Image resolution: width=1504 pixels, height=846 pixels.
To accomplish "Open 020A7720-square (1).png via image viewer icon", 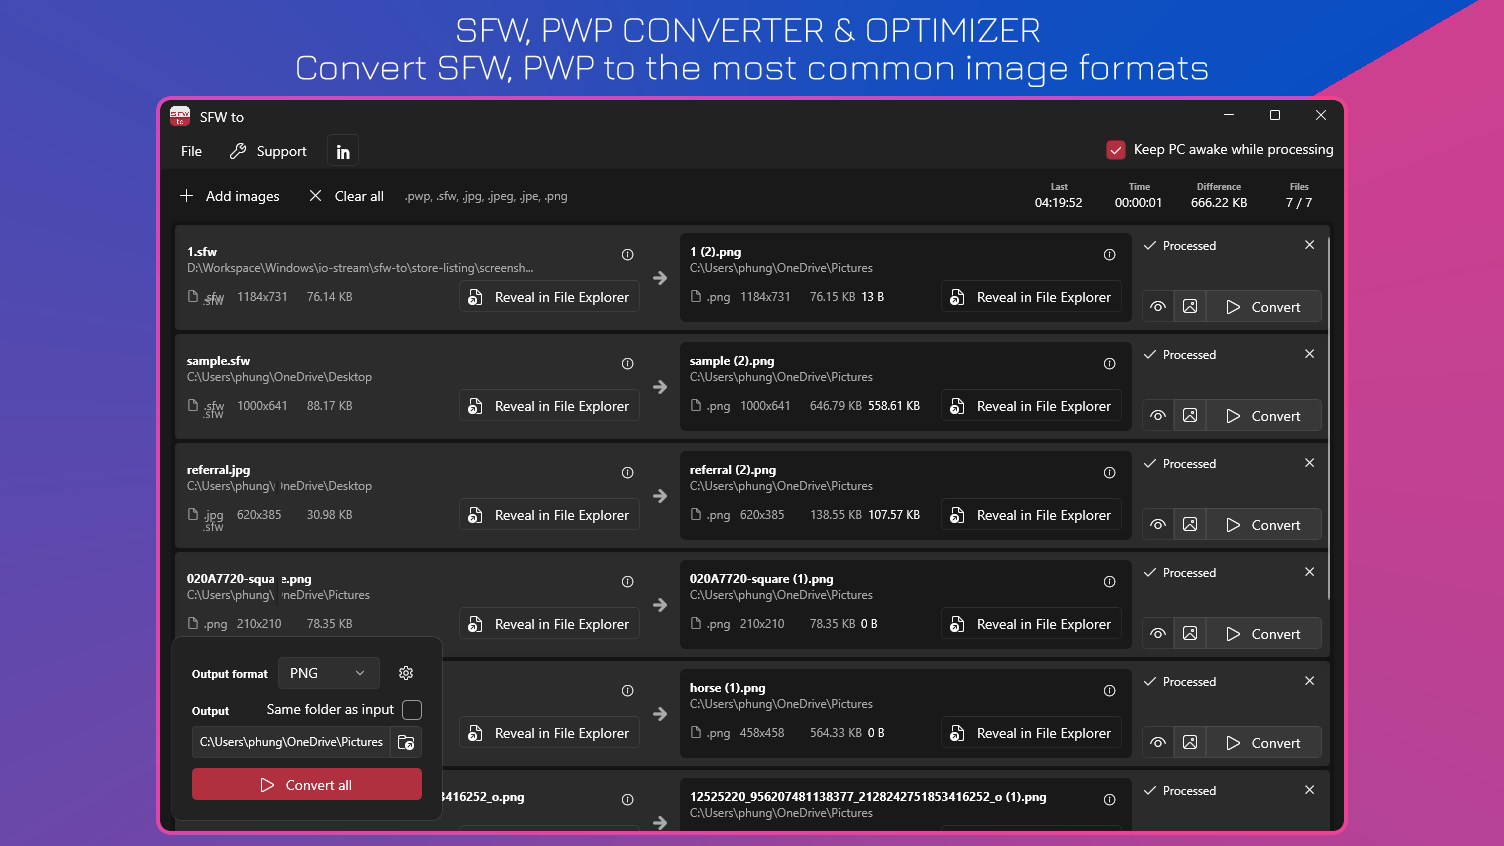I will coord(1190,633).
